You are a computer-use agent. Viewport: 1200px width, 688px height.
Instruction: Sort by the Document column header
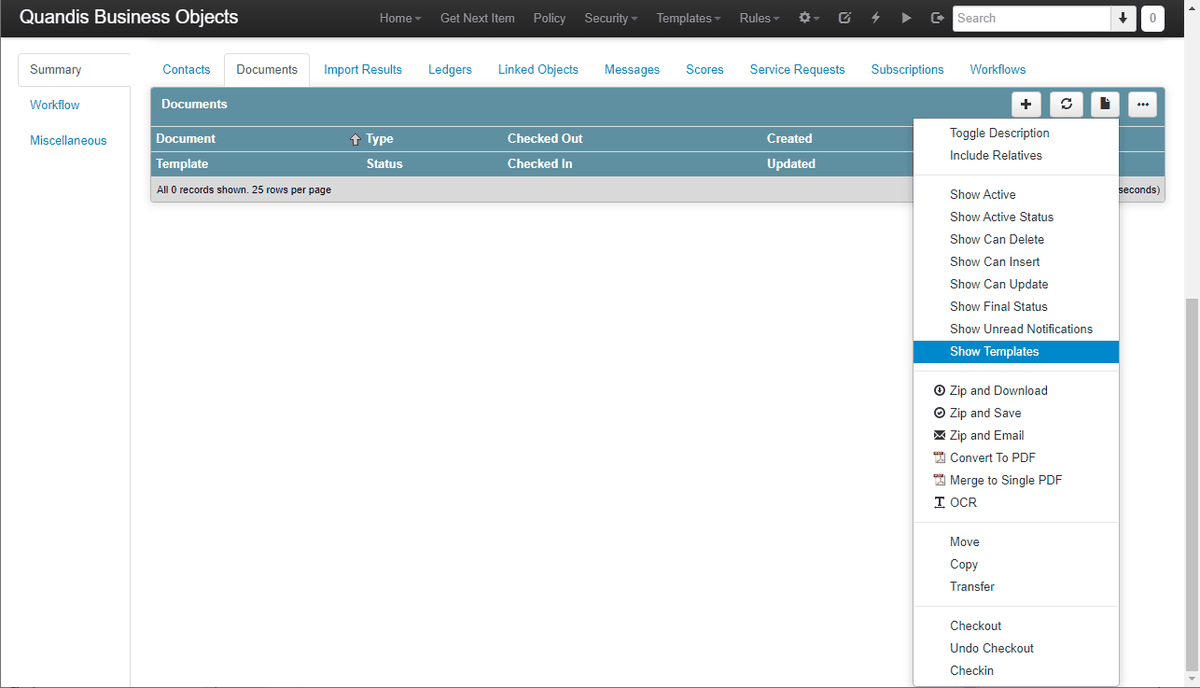186,139
